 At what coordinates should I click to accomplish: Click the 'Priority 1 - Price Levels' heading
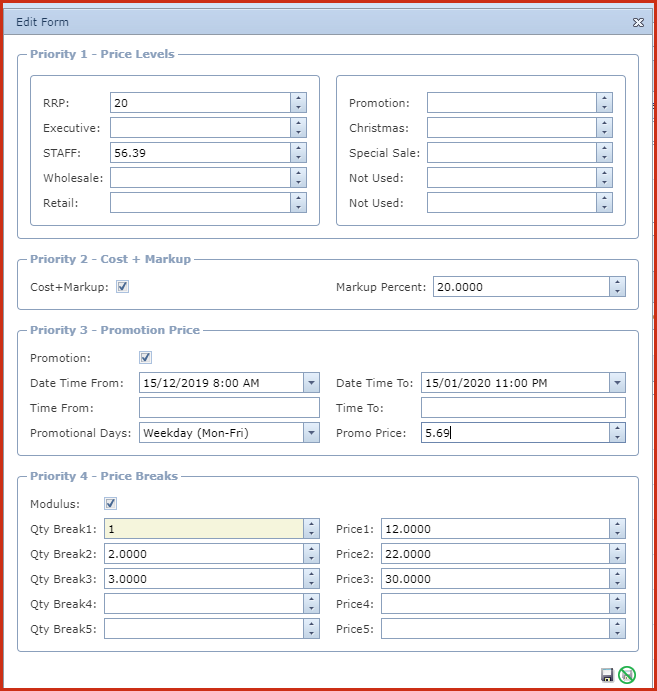102,54
